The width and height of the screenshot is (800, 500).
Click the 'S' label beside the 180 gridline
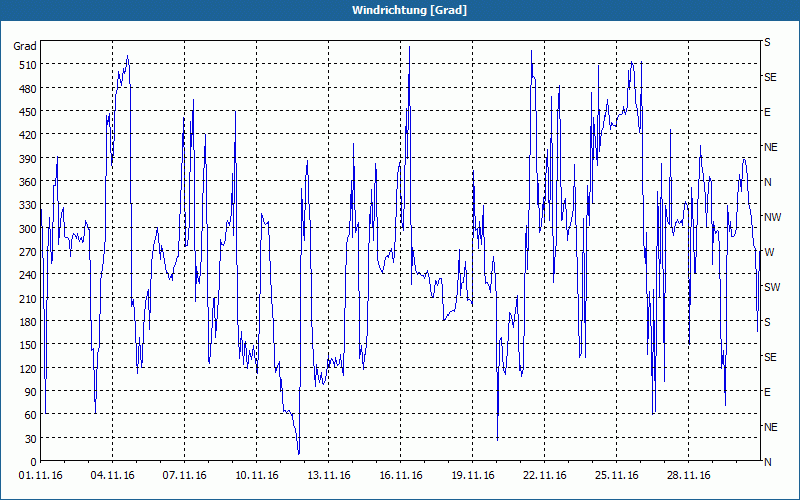767,322
